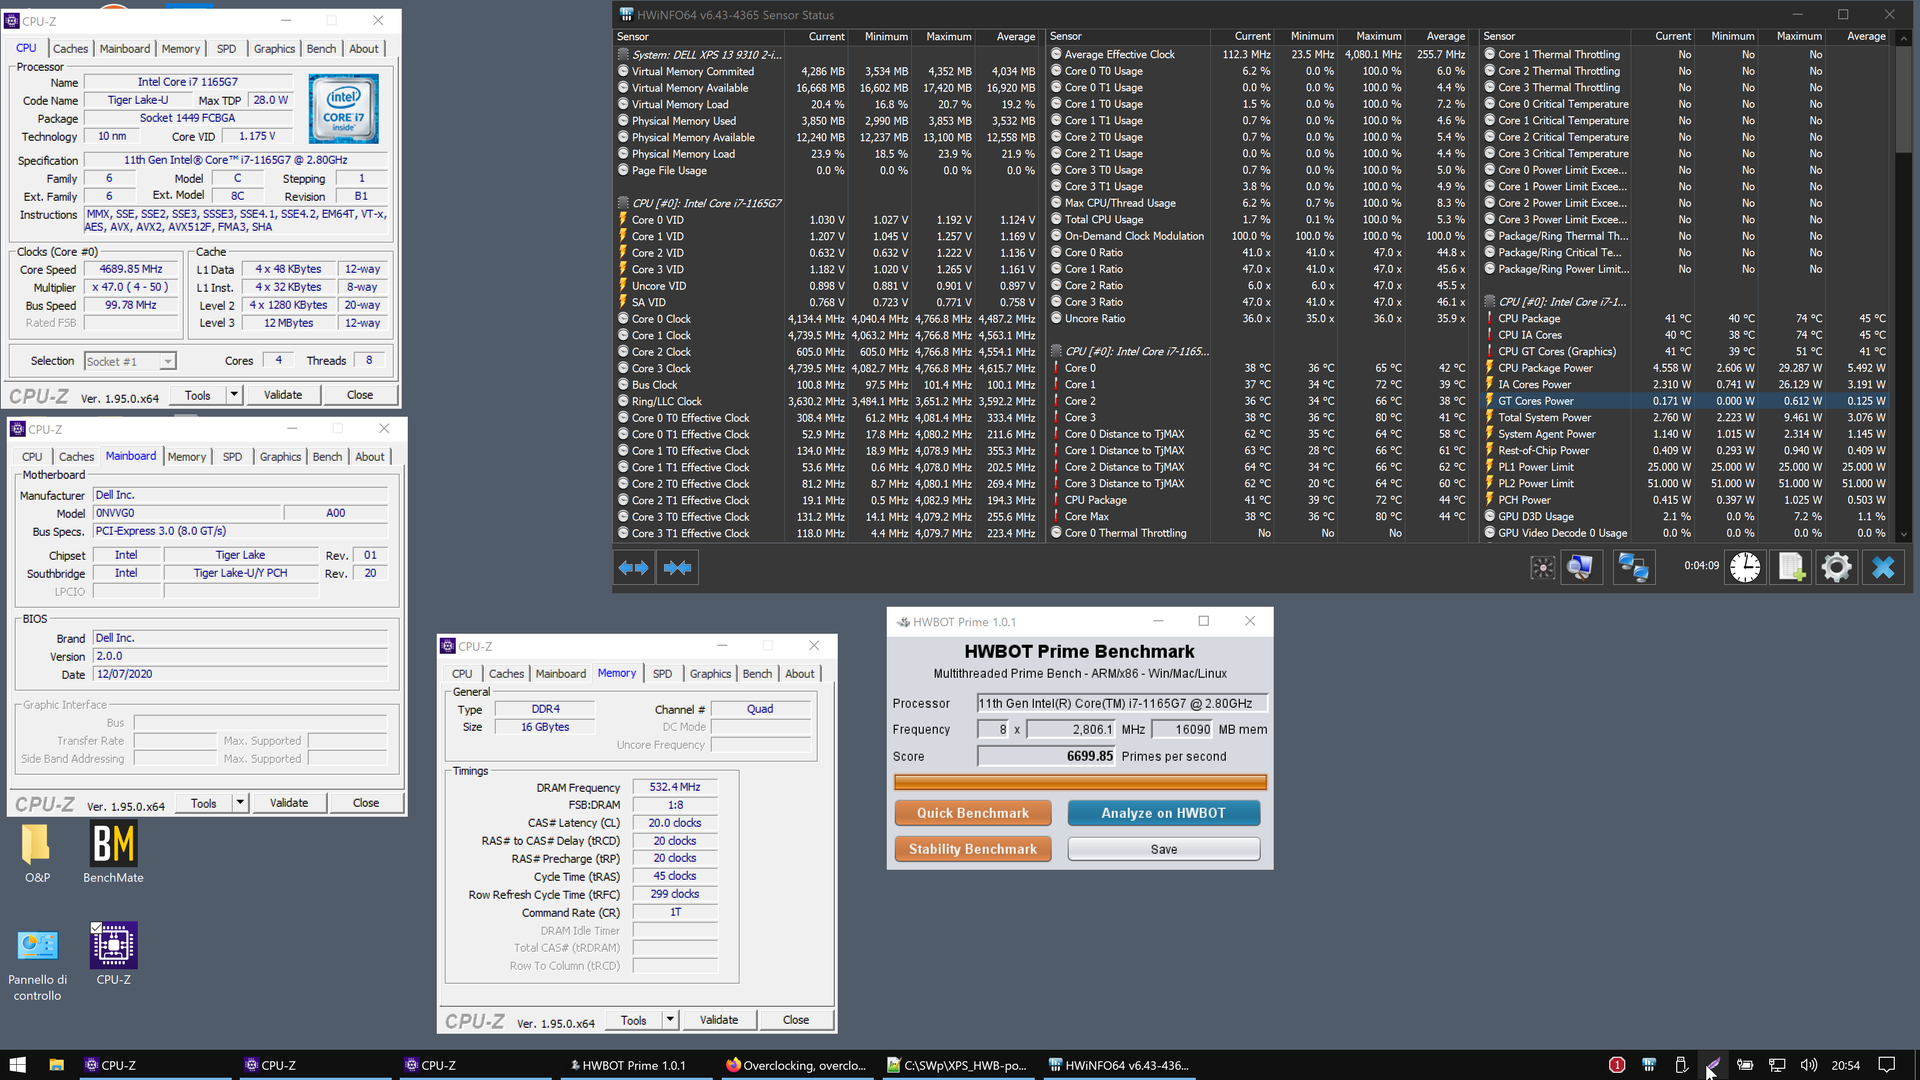
Task: Open the volume speaker tray icon
Action: tap(1808, 1065)
